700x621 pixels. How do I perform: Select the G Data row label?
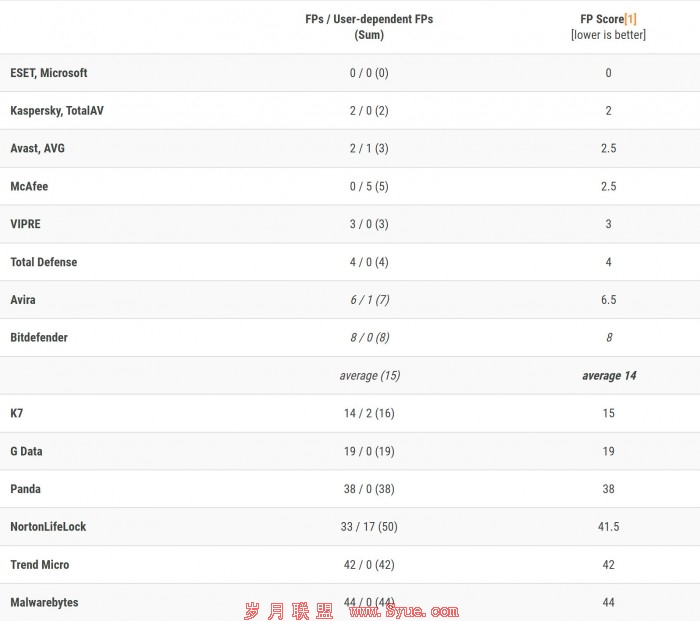pos(26,451)
